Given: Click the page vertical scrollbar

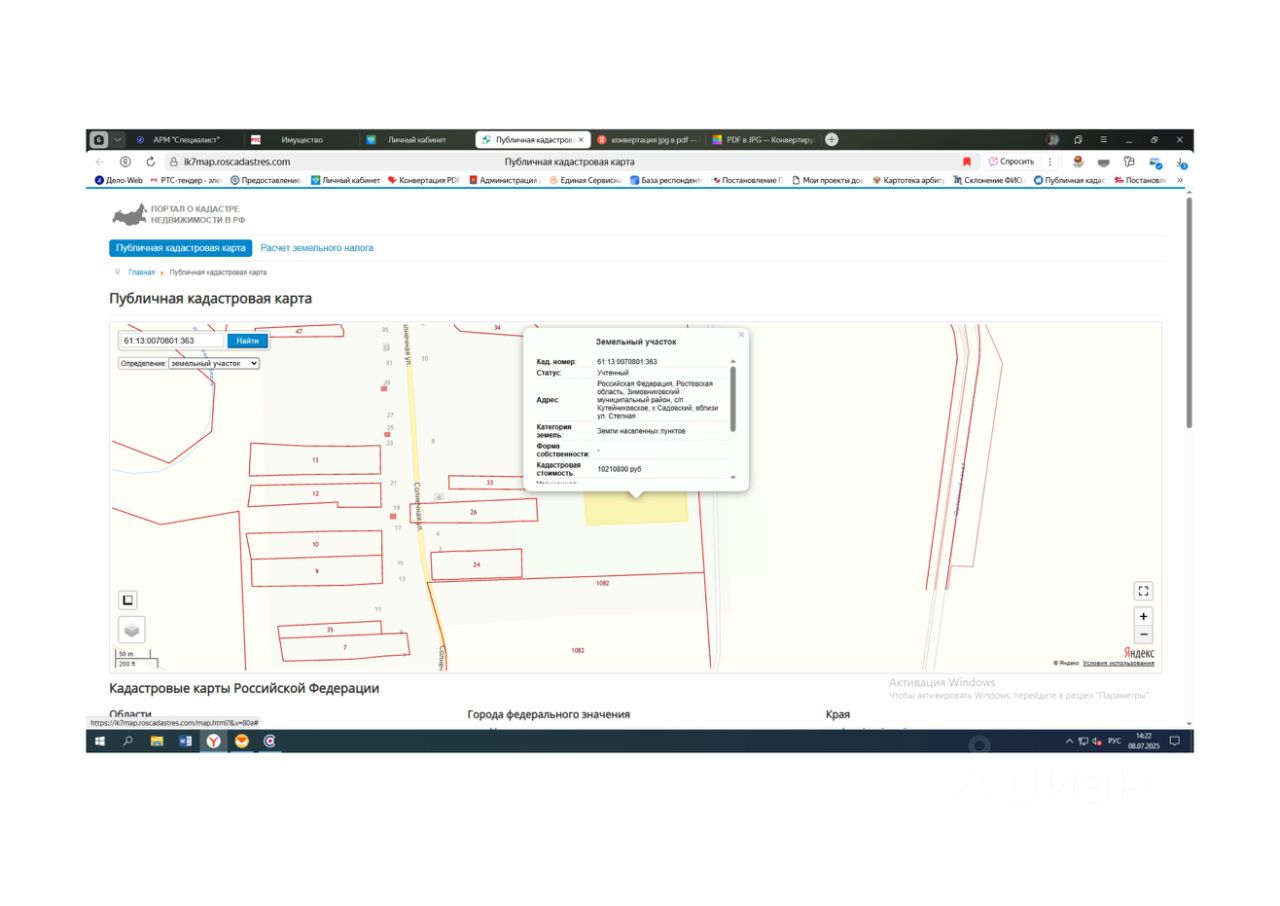Looking at the screenshot, I should point(1188,312).
